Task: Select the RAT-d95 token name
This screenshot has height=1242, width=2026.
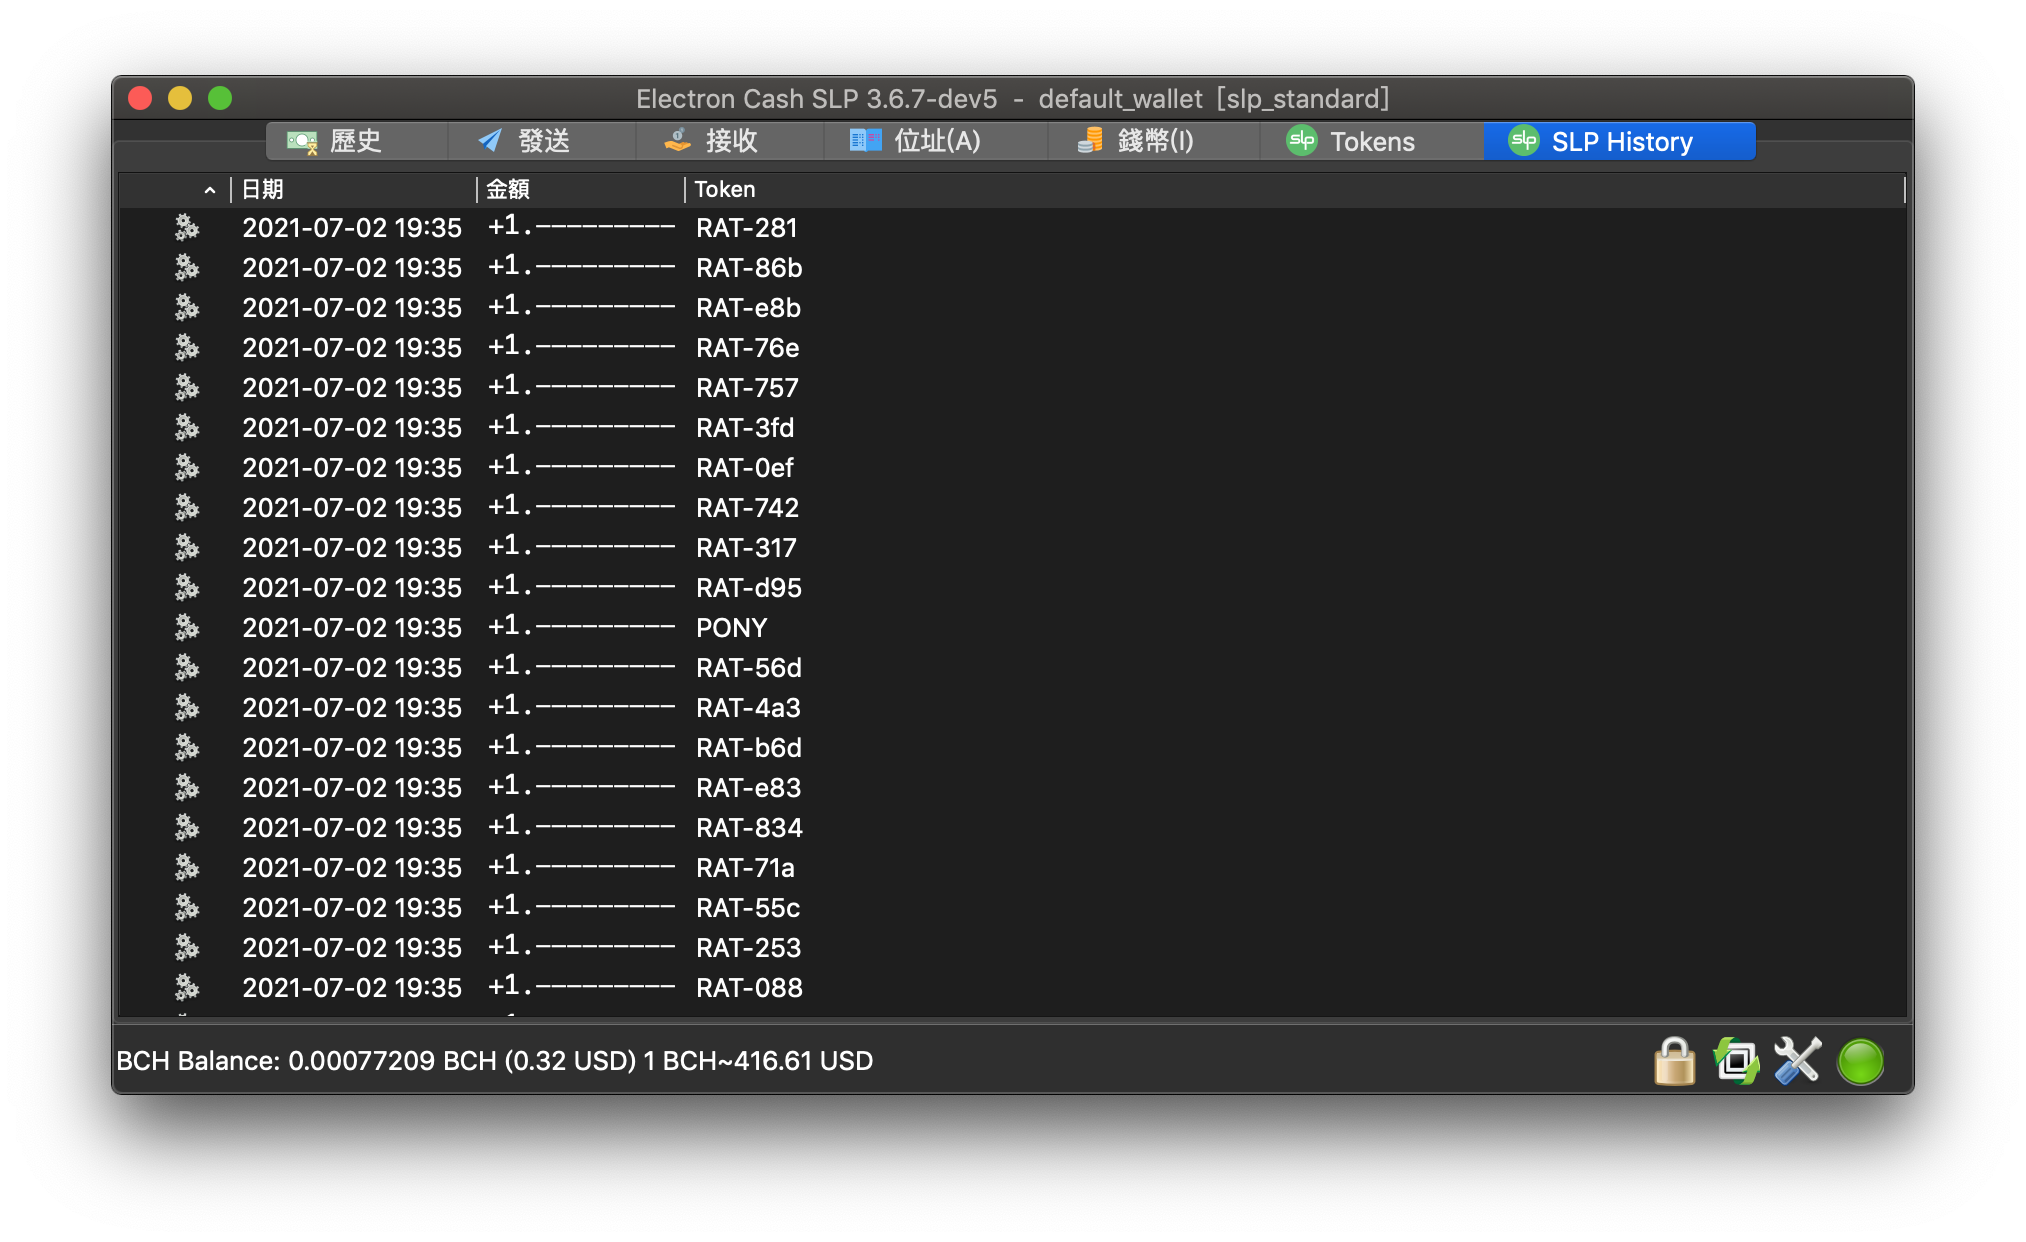Action: (749, 588)
